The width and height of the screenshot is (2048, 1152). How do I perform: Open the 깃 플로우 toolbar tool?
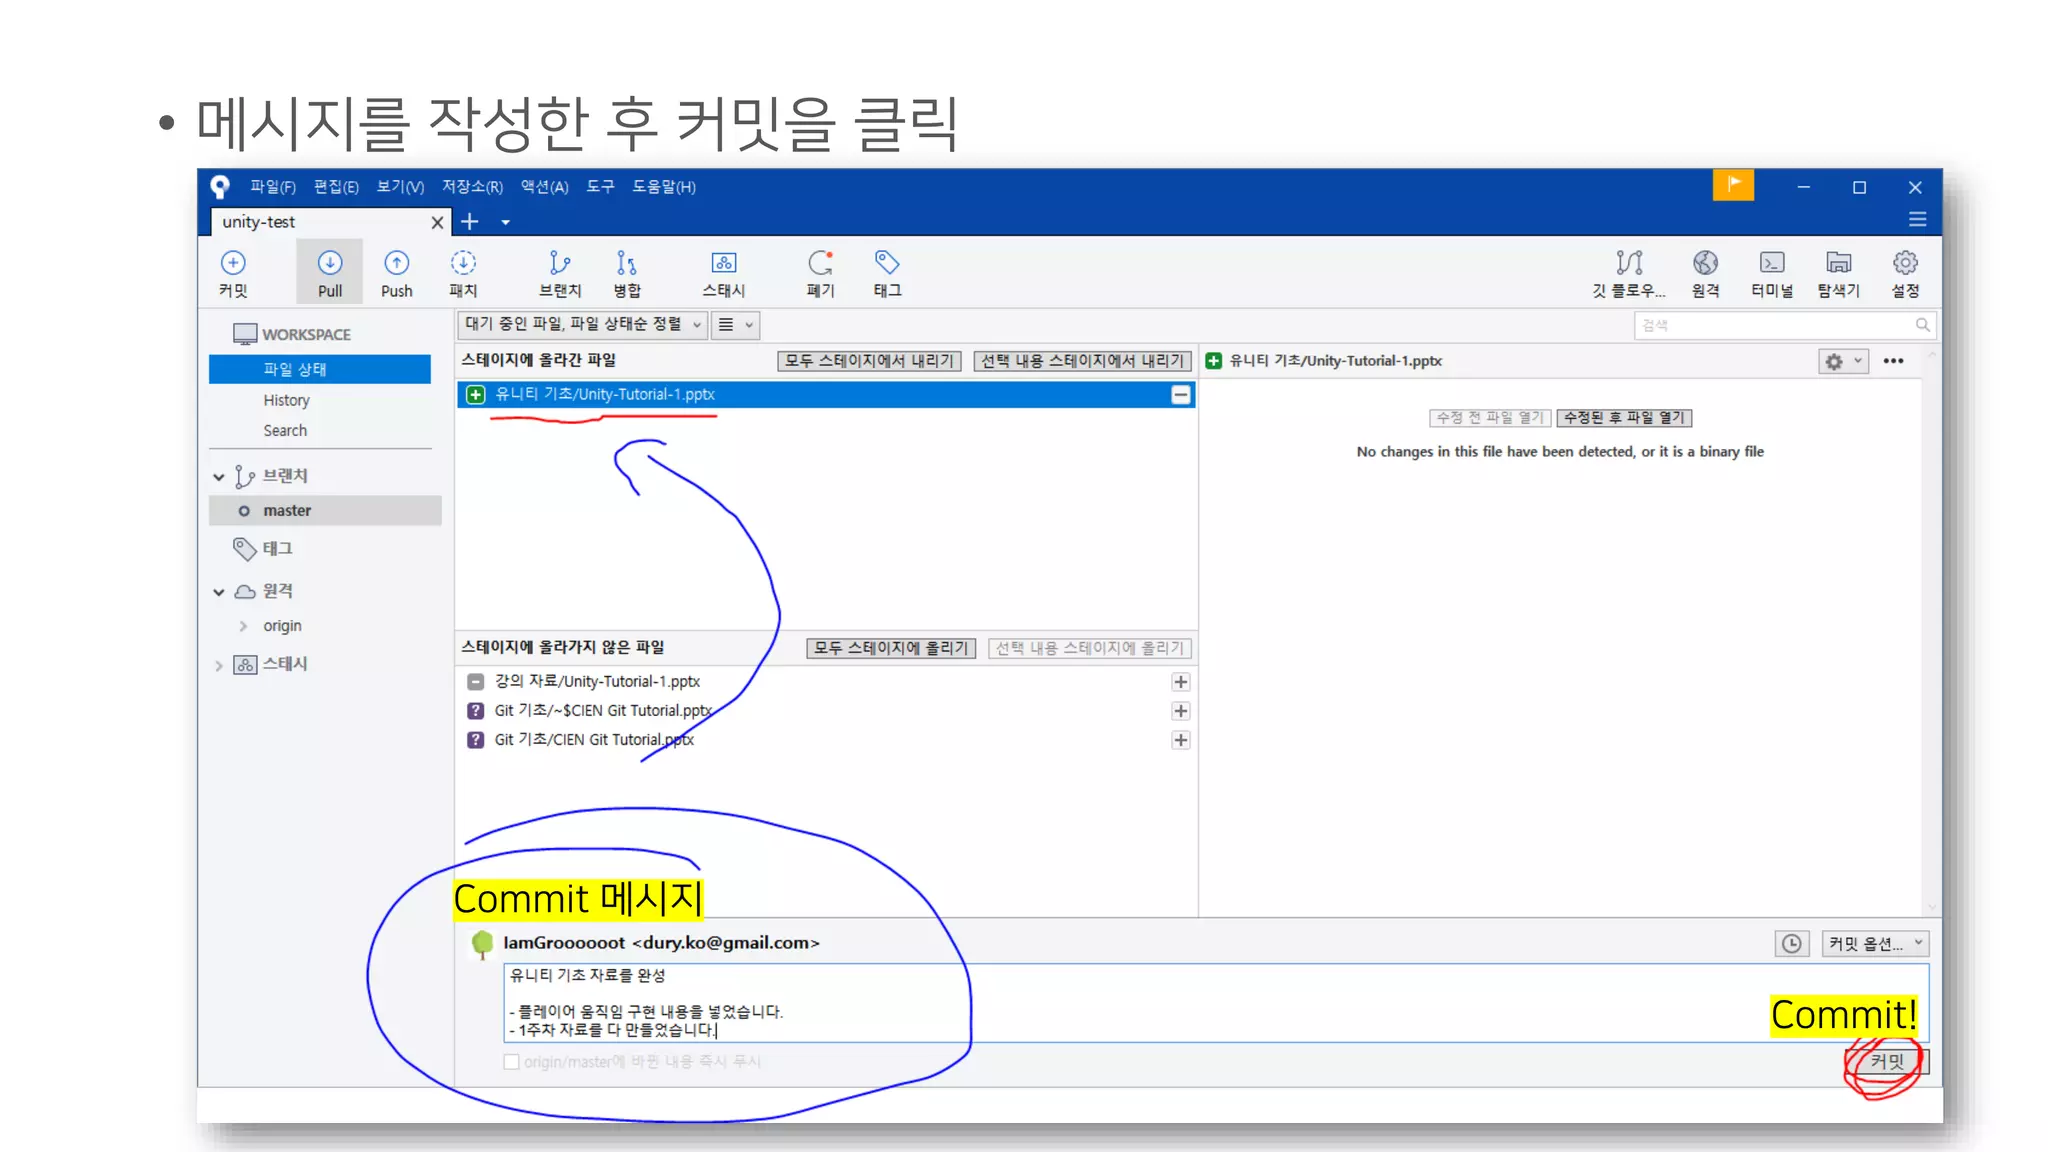(x=1629, y=273)
